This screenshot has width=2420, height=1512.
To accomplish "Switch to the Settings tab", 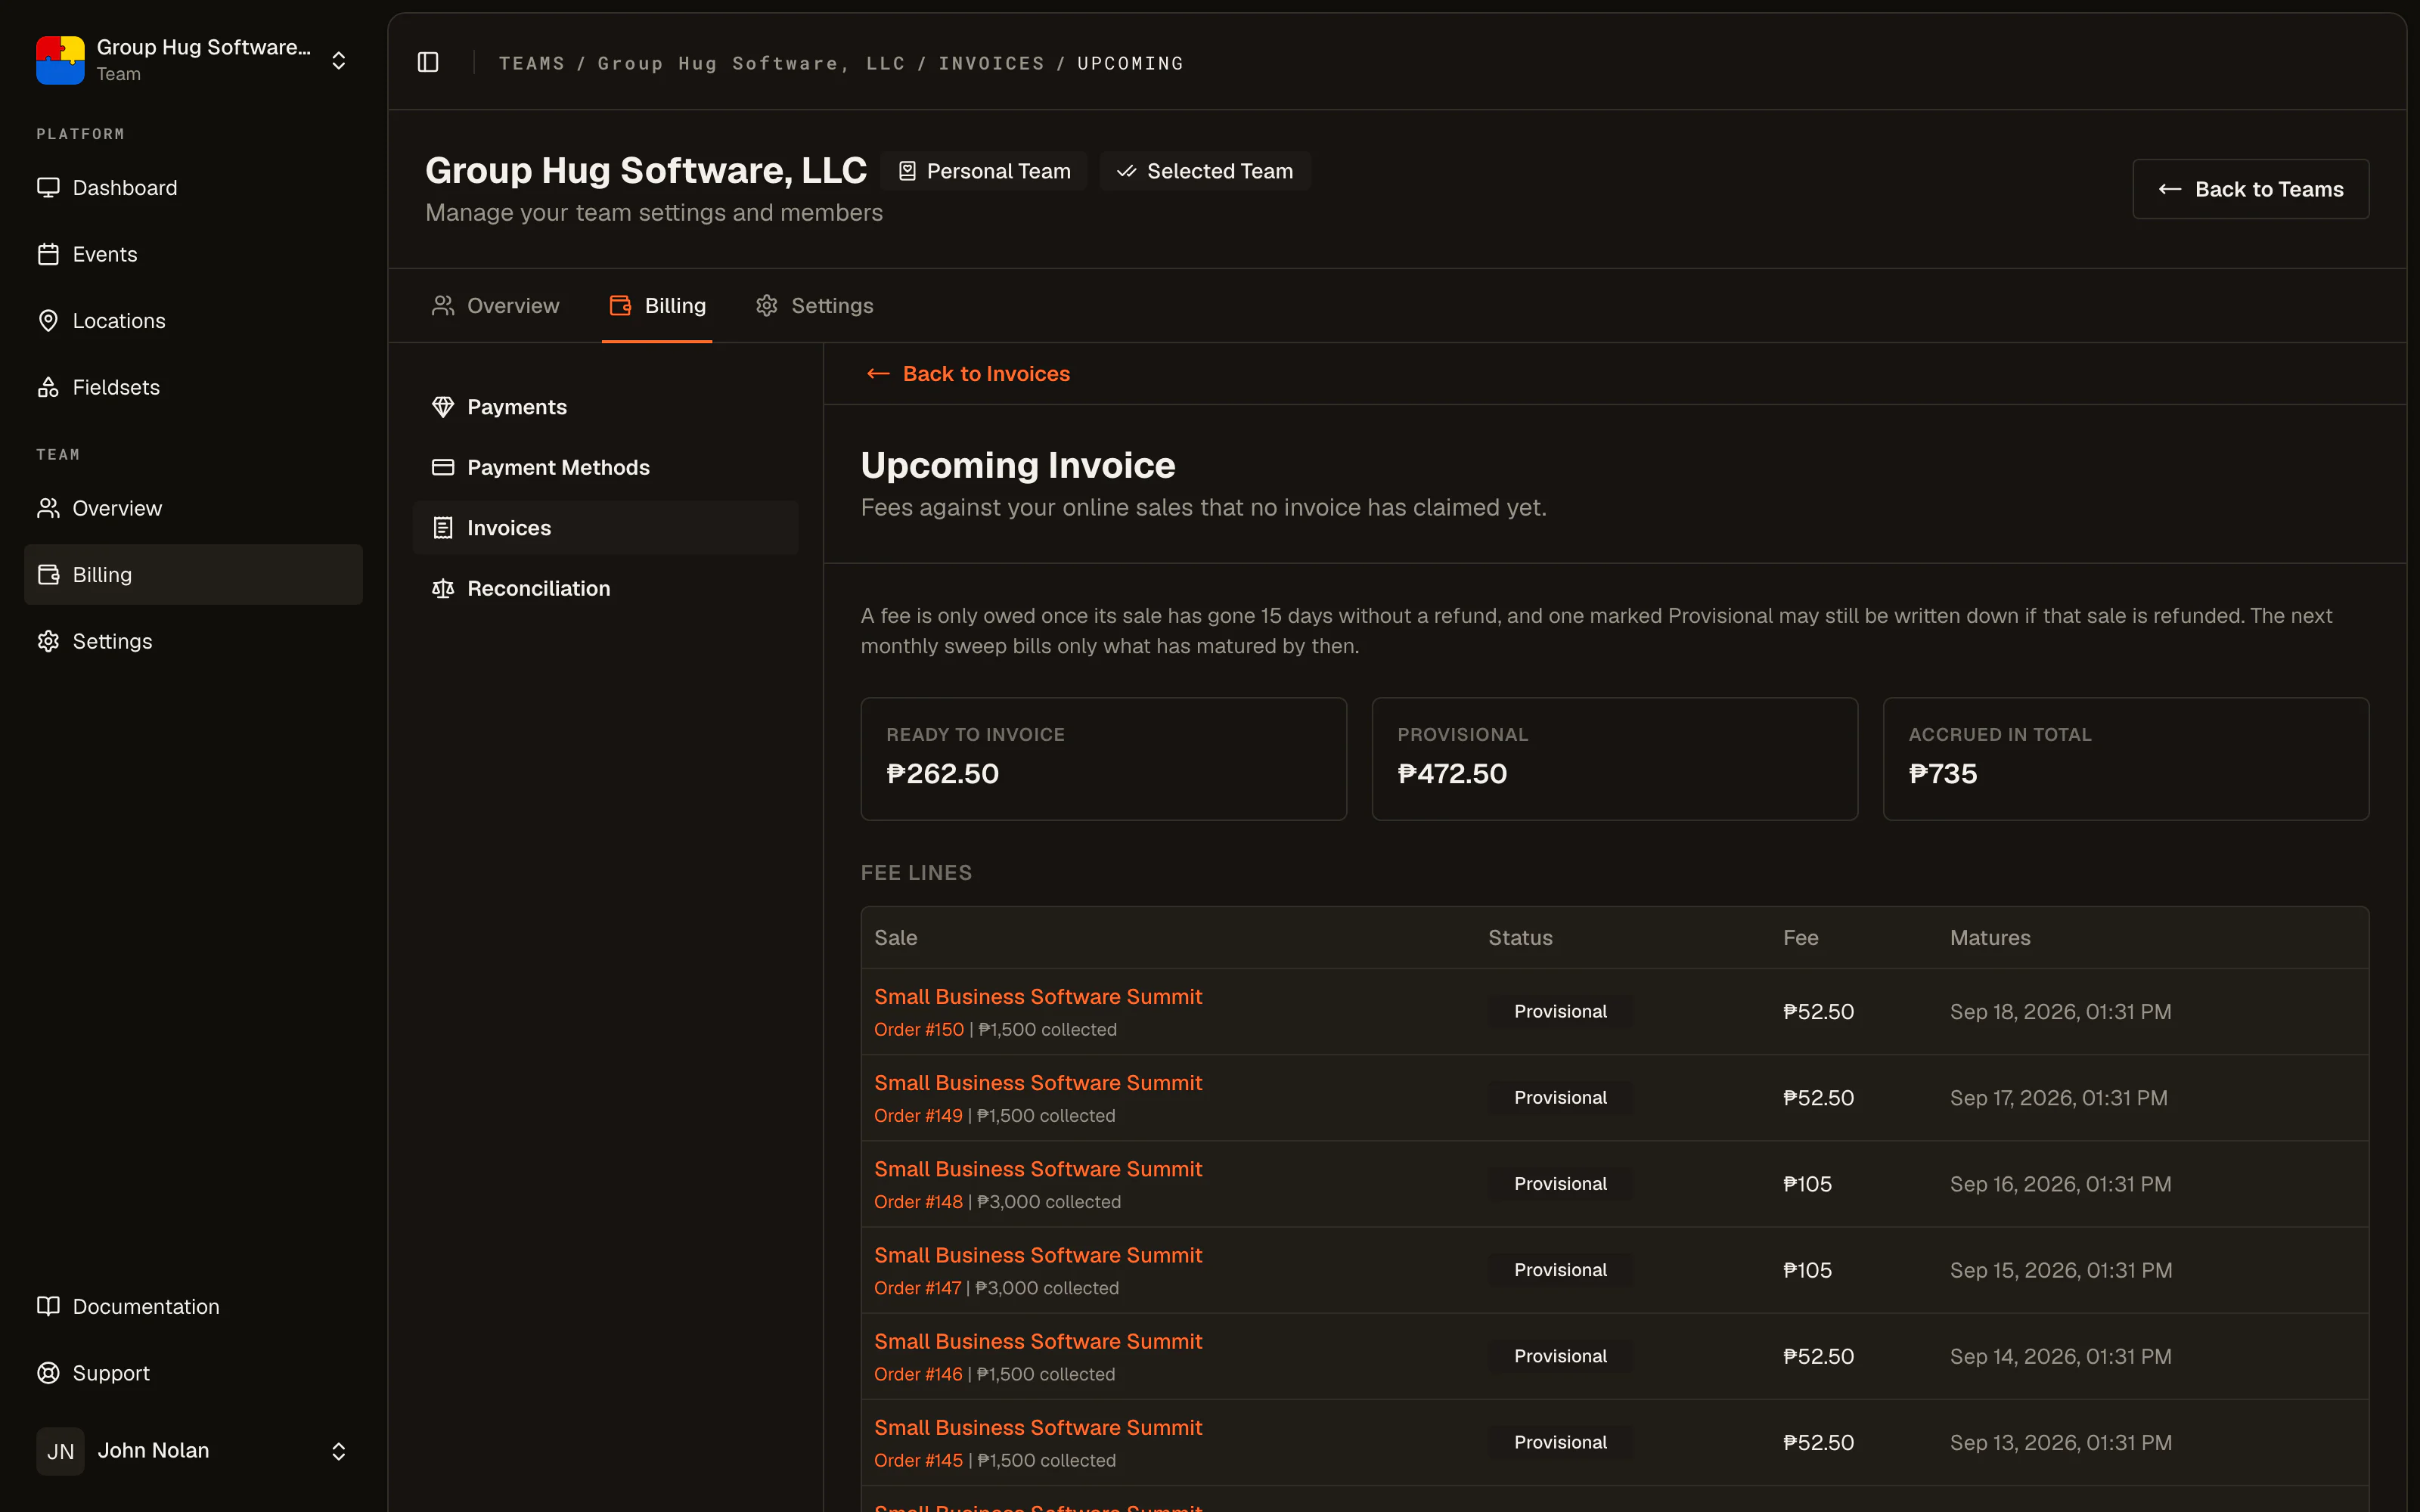I will 814,305.
